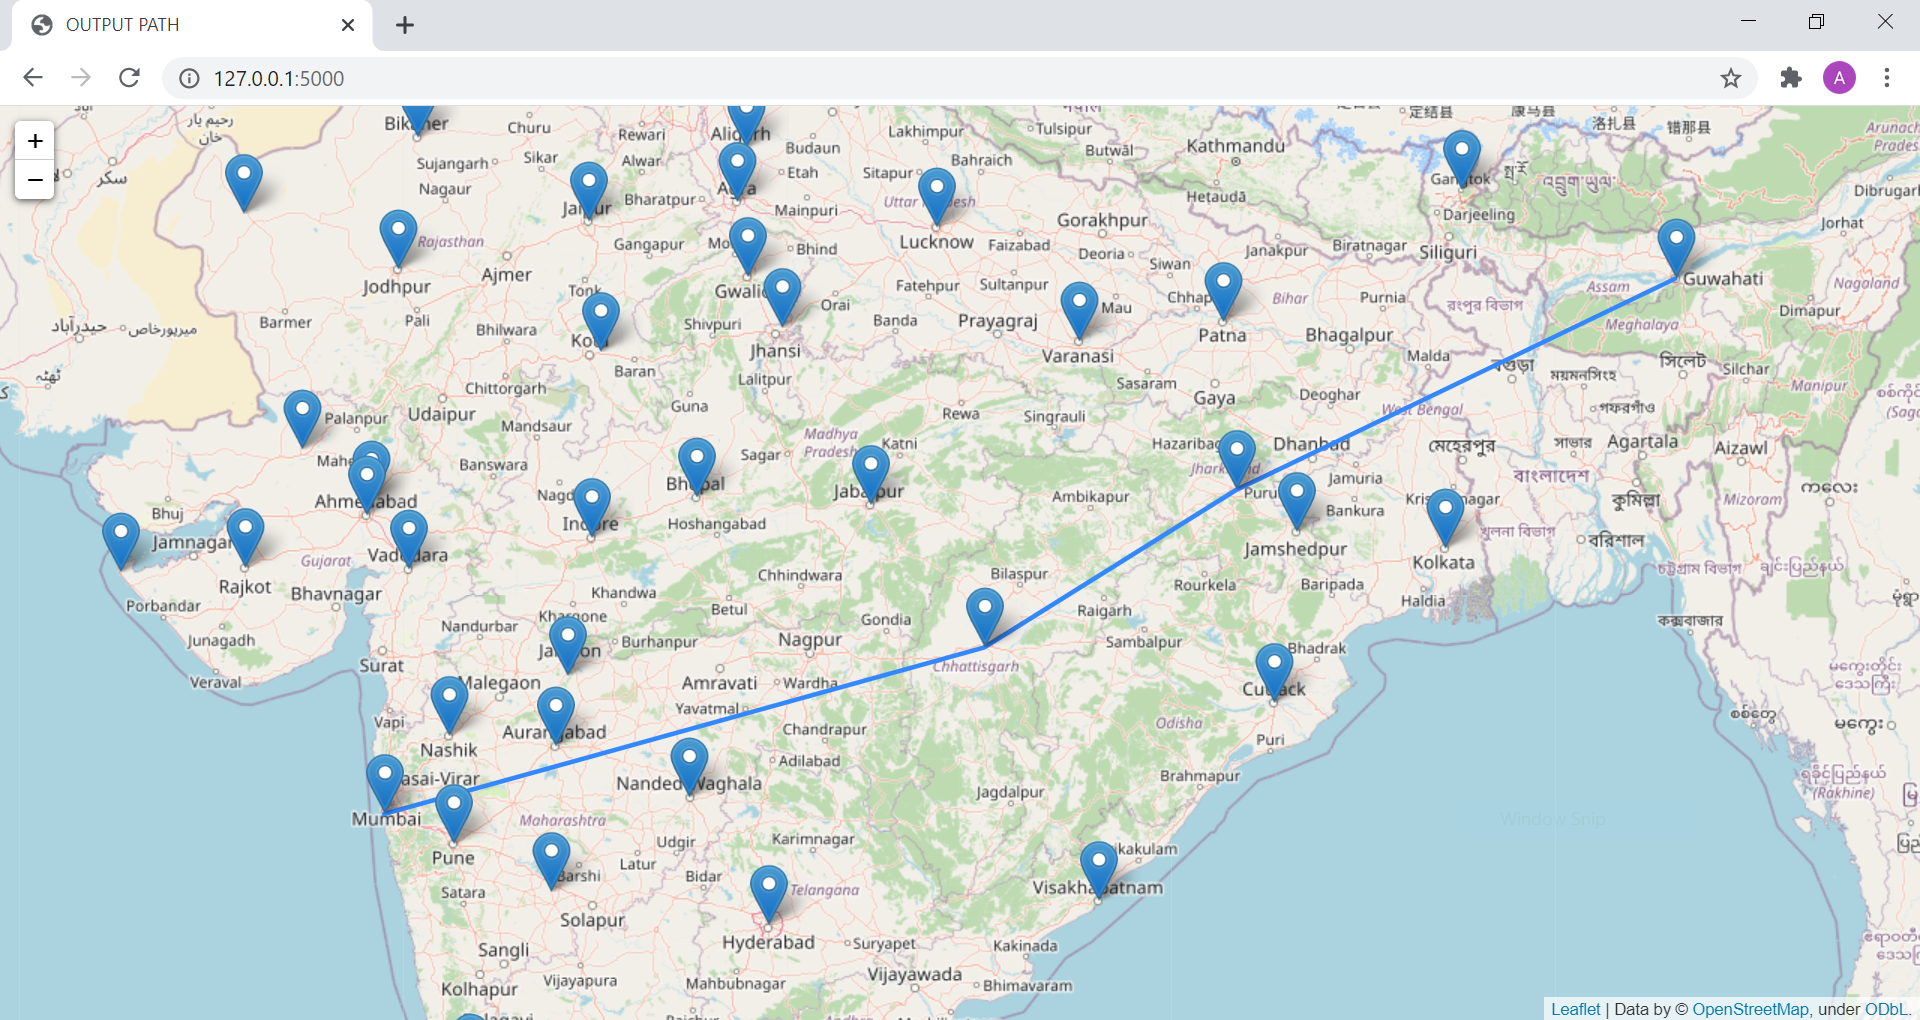Click the map marker at Nashik
Image resolution: width=1920 pixels, height=1020 pixels.
449,706
